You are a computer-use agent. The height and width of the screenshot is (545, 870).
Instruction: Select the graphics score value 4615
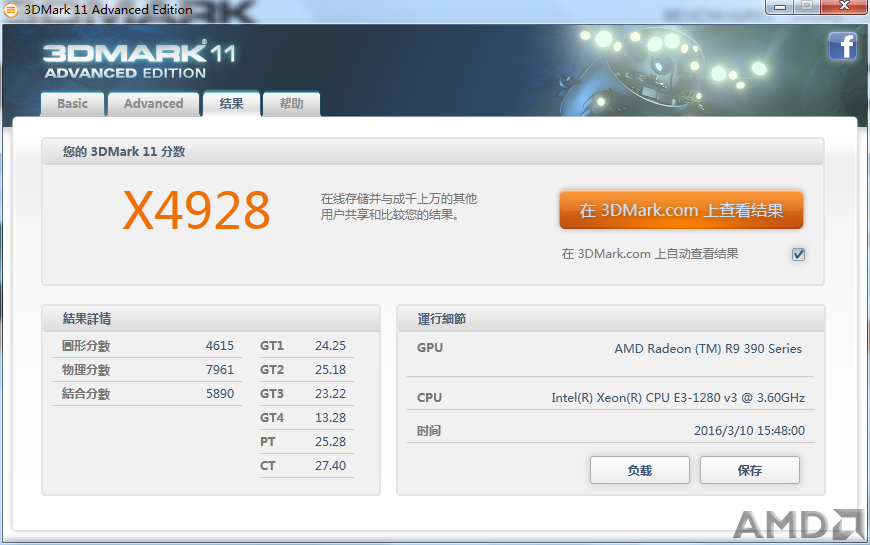coord(220,346)
